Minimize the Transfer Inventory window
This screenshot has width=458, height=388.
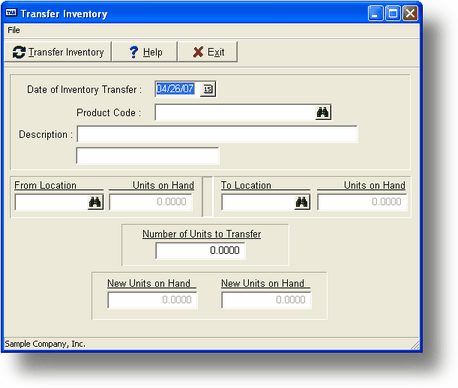click(x=375, y=14)
